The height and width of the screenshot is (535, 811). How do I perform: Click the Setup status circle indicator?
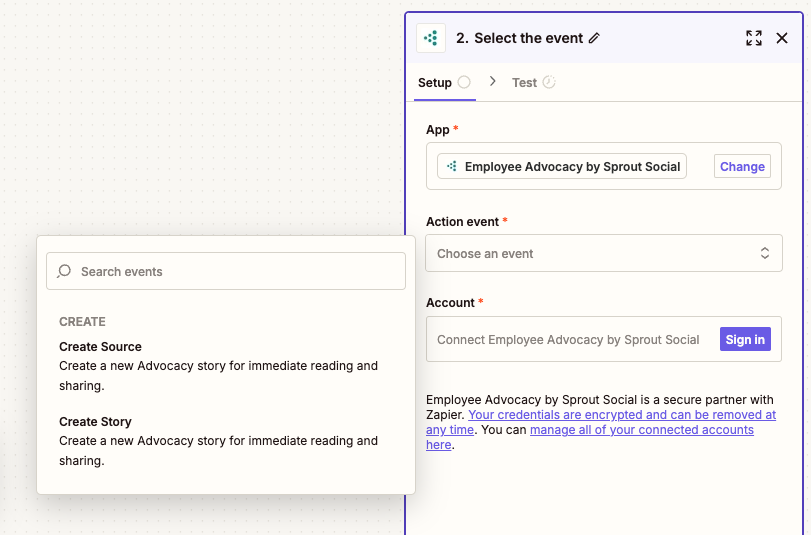[464, 82]
